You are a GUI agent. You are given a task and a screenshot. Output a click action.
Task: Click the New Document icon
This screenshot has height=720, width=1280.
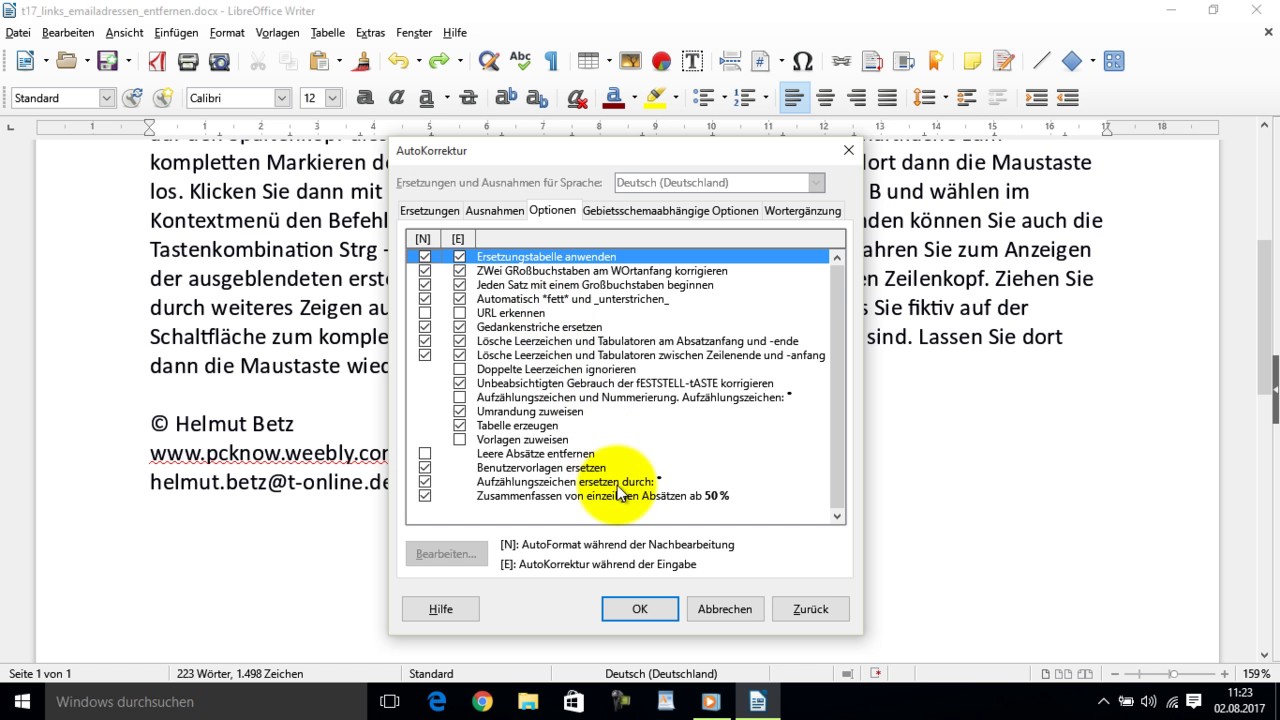25,61
